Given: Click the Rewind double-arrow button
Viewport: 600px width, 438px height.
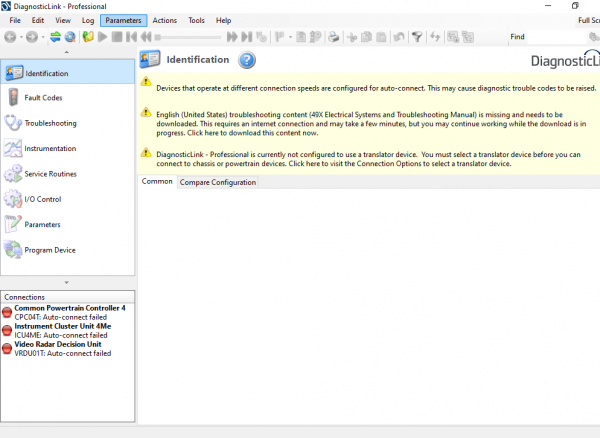Looking at the screenshot, I should pos(146,37).
